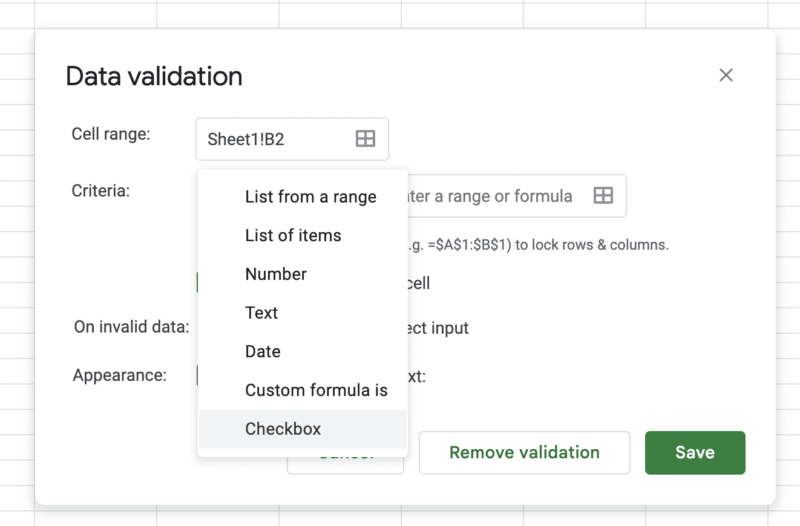The height and width of the screenshot is (526, 800).
Task: Select 'List of items' from dropdown
Action: pyautogui.click(x=293, y=236)
